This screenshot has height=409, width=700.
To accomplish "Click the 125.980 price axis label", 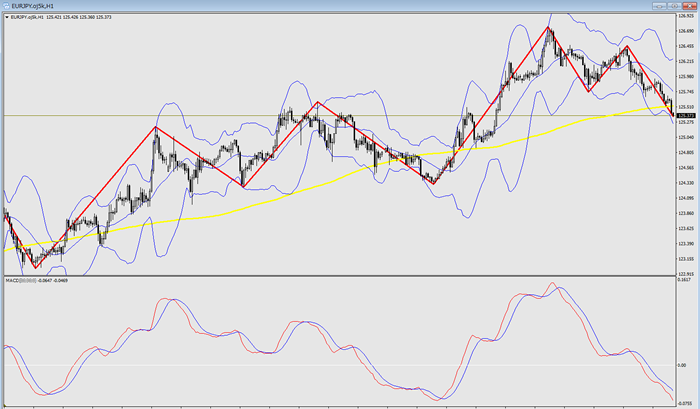I will point(685,76).
